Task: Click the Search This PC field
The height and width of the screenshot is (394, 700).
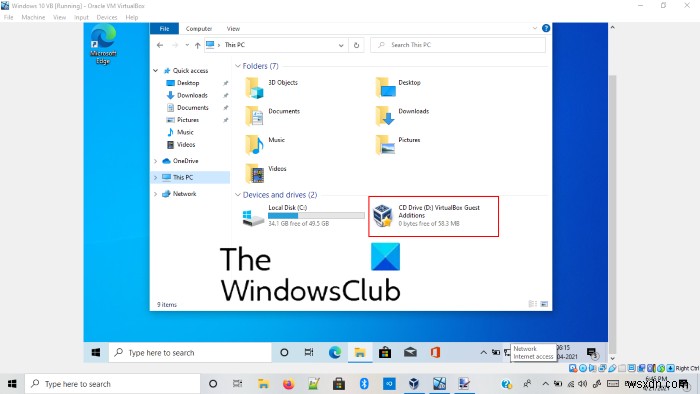Action: tap(458, 45)
